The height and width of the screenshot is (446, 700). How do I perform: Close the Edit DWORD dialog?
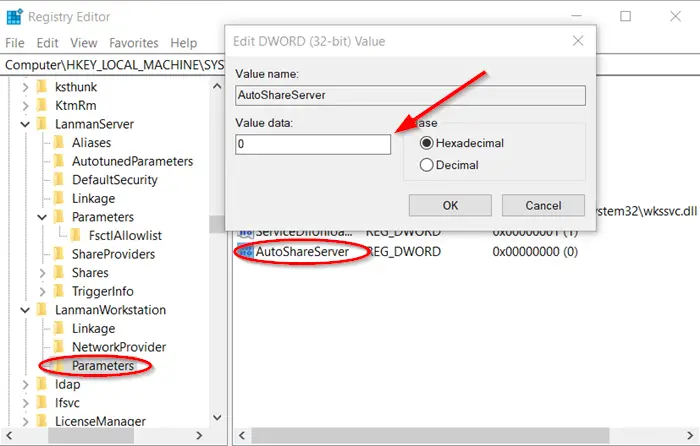pyautogui.click(x=578, y=41)
